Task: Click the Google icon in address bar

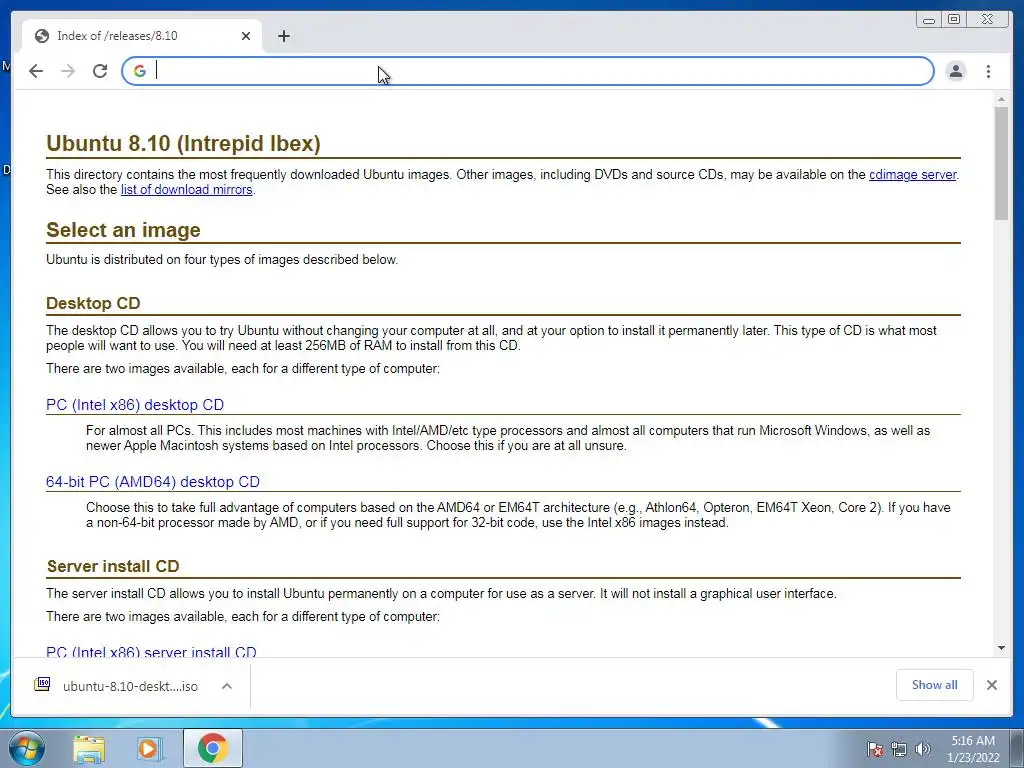Action: click(140, 71)
